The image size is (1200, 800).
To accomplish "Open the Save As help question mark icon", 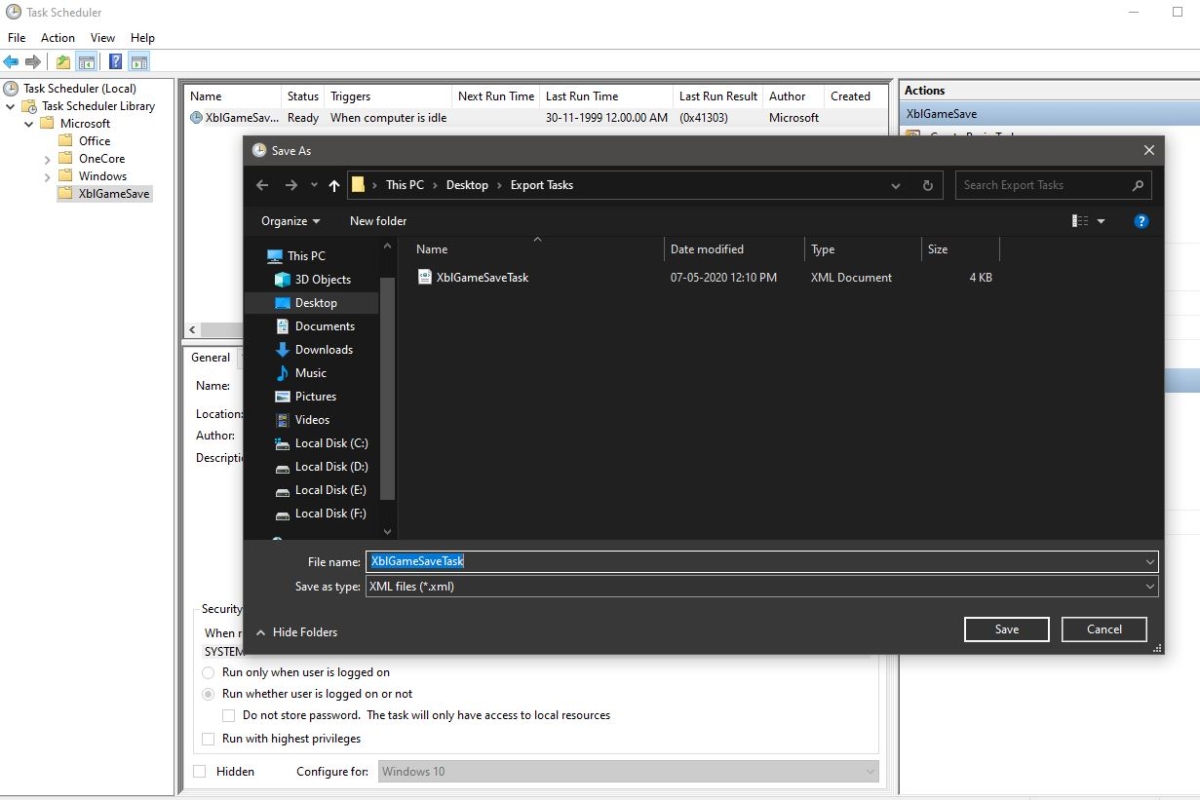I will pyautogui.click(x=1141, y=221).
